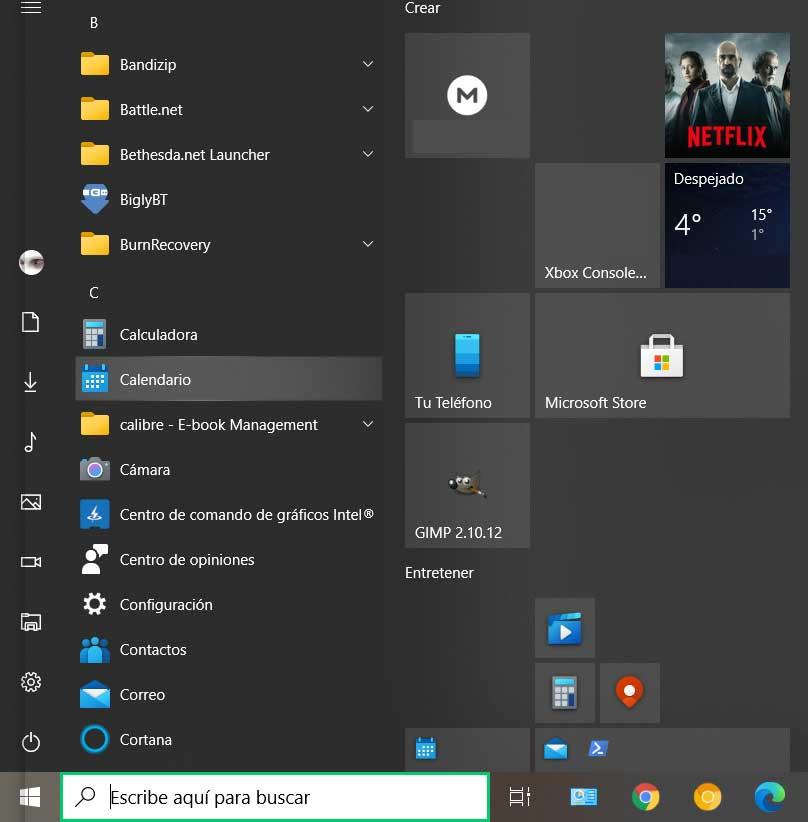The image size is (808, 822).
Task: Click the Battle.net folder entry
Action: coord(229,110)
